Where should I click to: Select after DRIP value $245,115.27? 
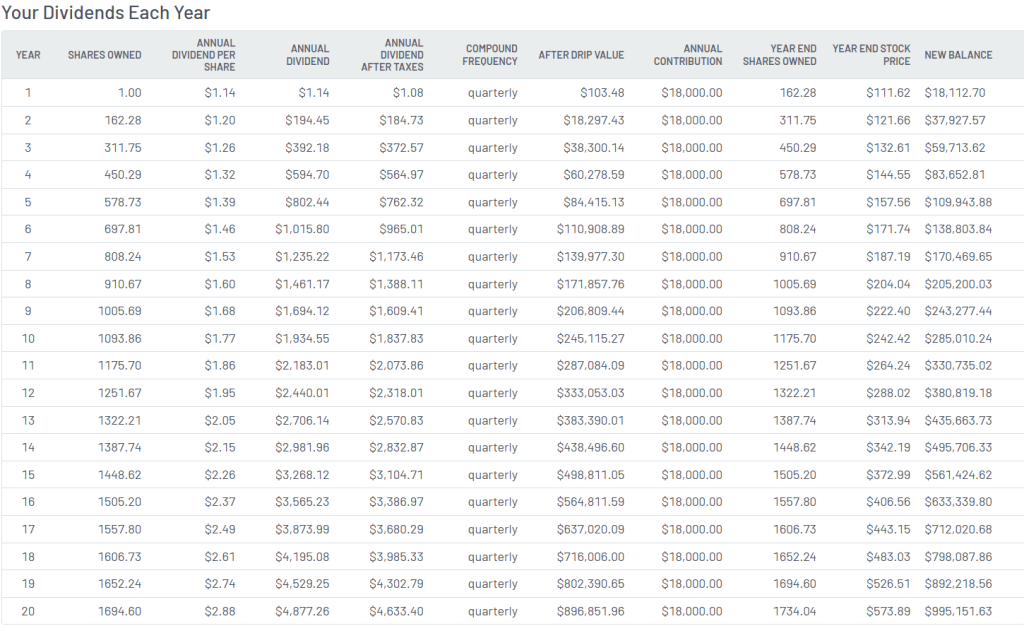(590, 339)
